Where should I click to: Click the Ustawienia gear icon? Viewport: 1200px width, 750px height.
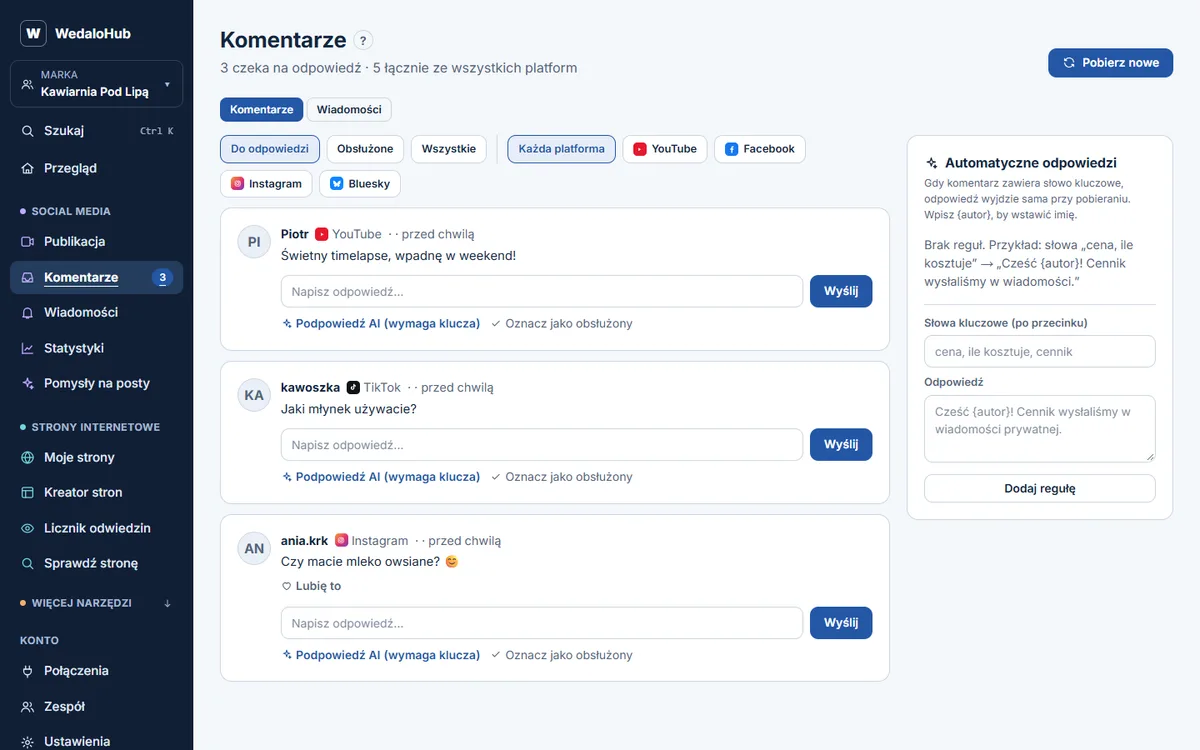pos(28,742)
